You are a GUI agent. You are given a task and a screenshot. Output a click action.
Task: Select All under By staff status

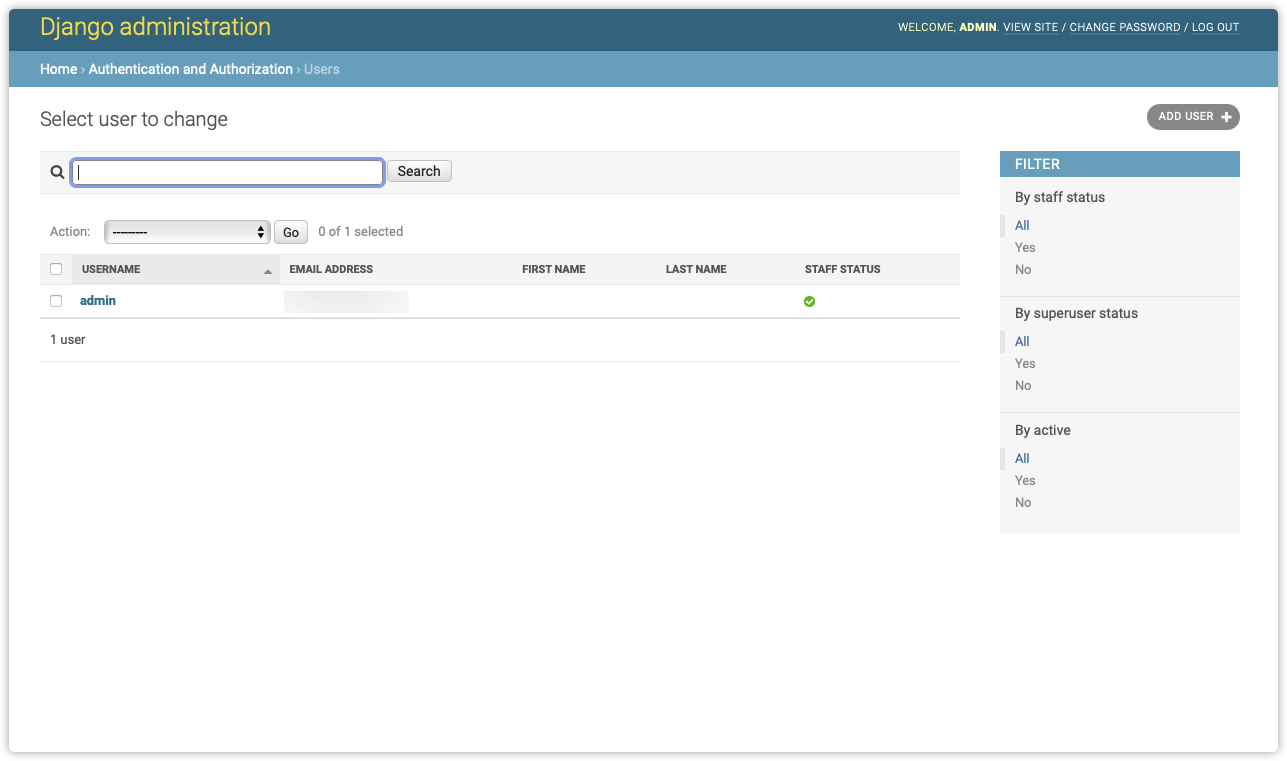point(1022,226)
